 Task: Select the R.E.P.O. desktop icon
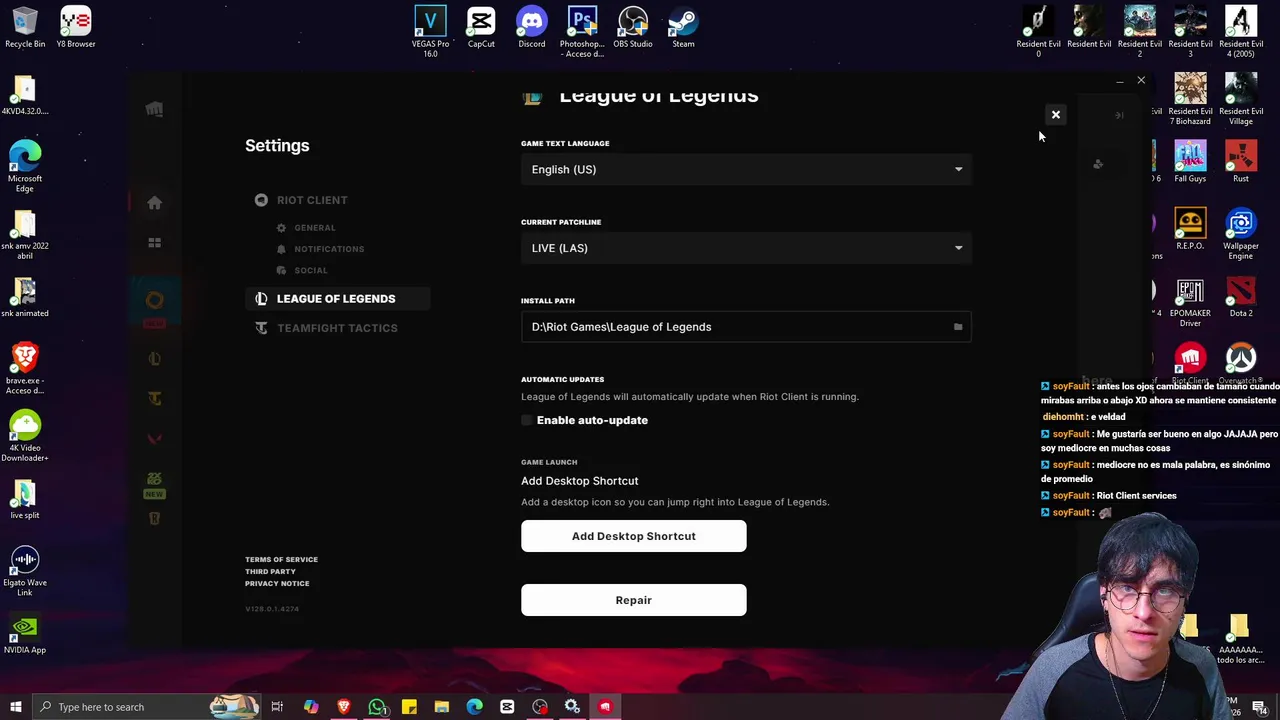pyautogui.click(x=1190, y=229)
